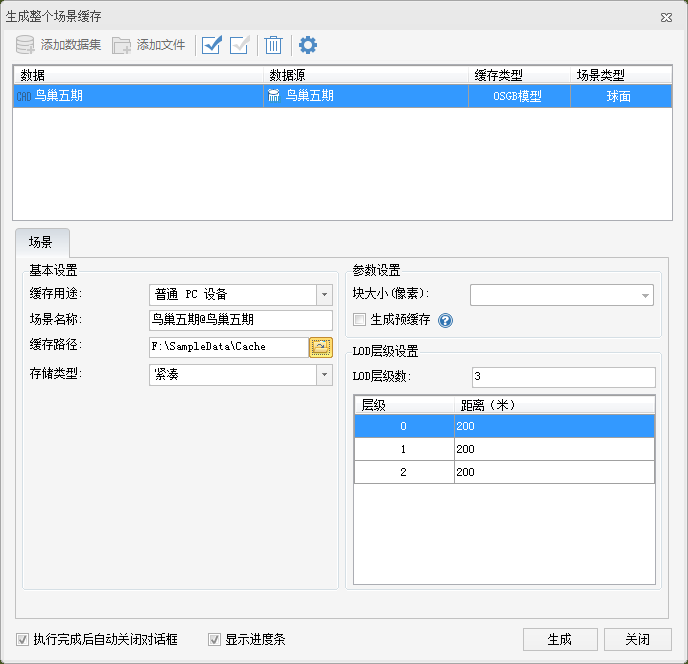Click the browse folder button for cache path

(320, 347)
